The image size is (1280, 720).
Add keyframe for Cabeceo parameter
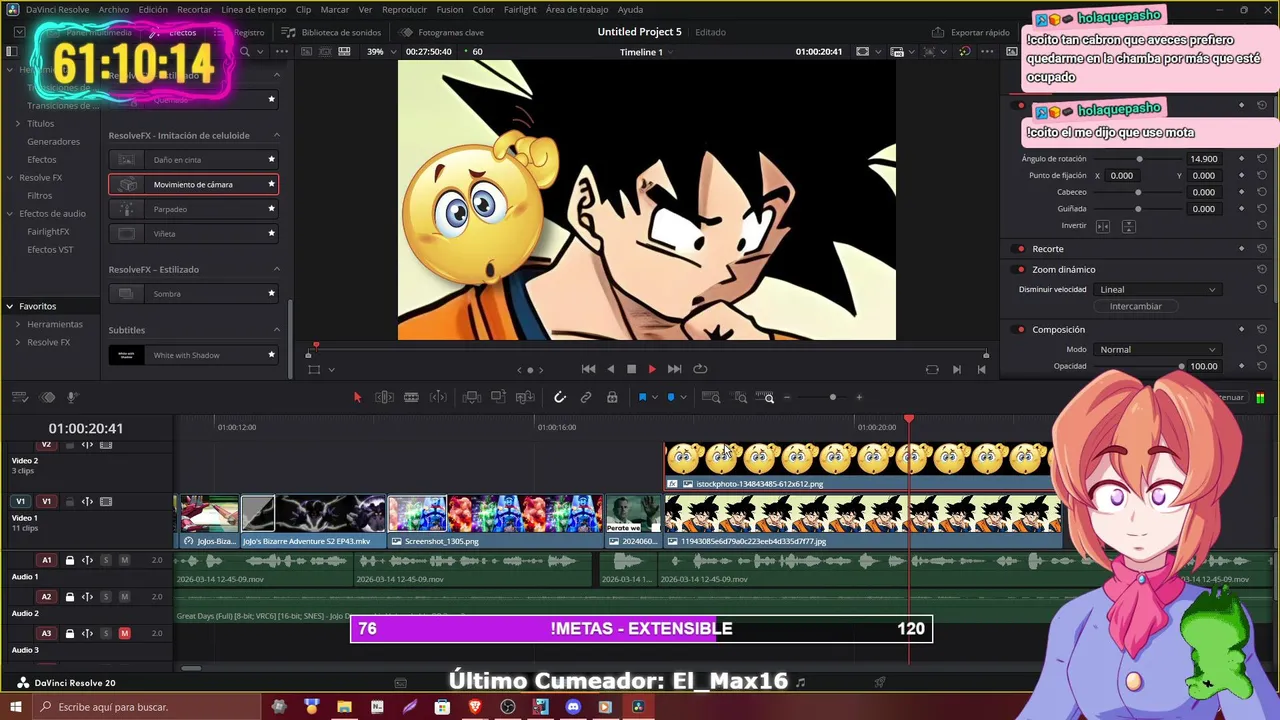[1241, 192]
